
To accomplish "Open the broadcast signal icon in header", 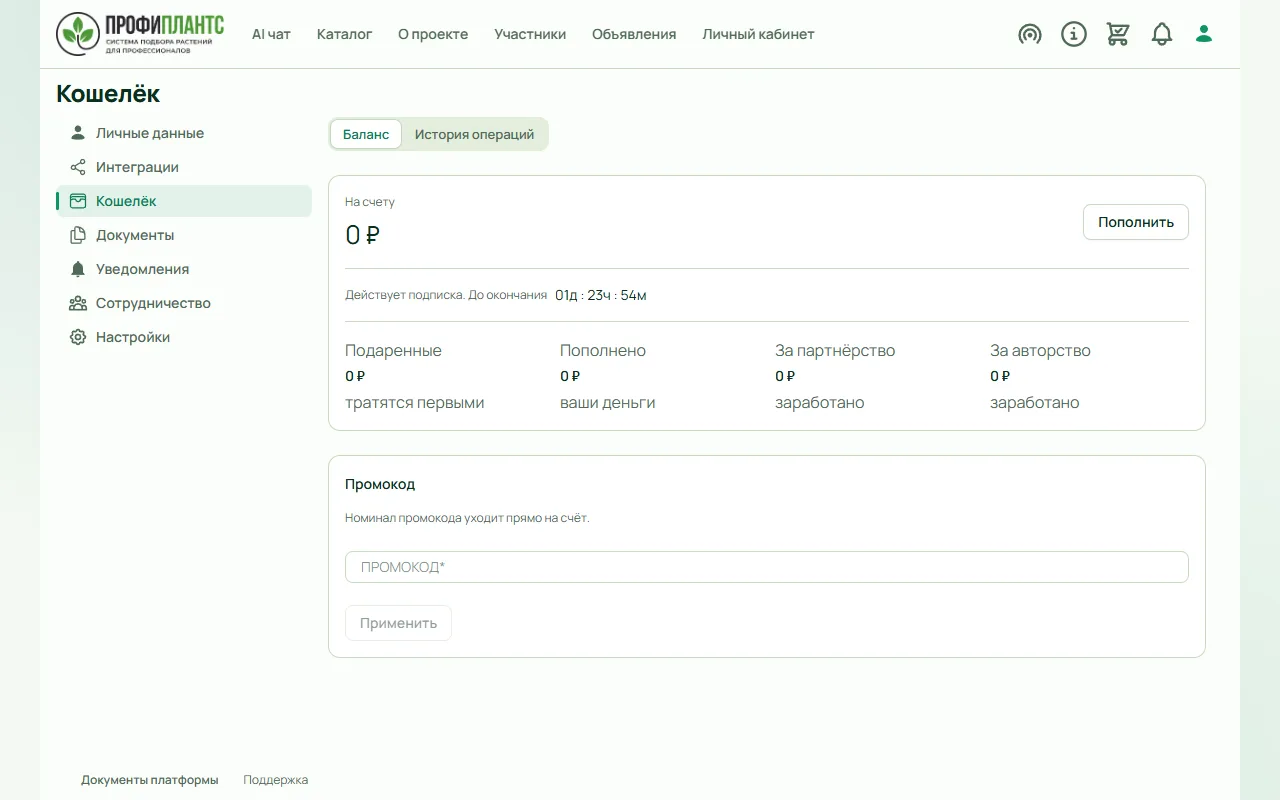I will point(1030,34).
